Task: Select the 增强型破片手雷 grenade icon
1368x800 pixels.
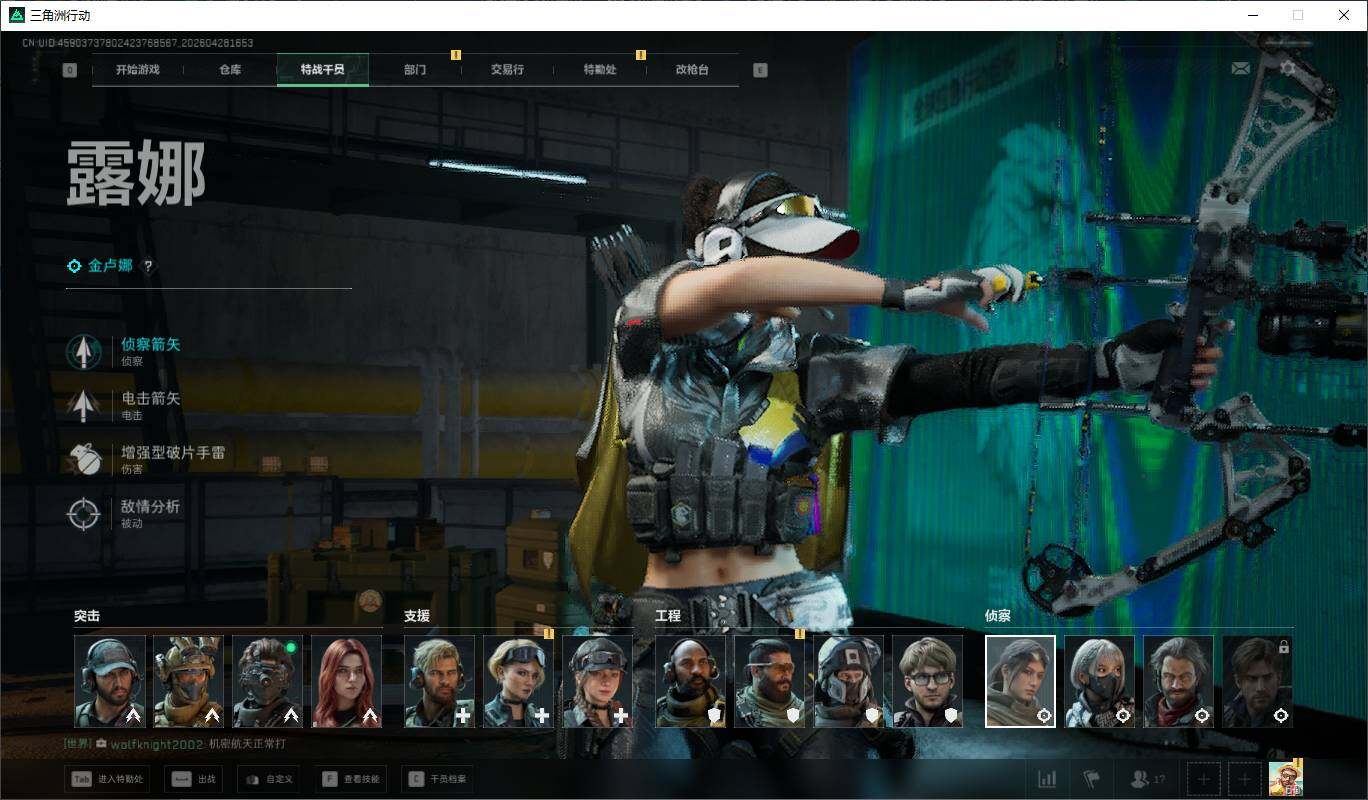Action: click(x=84, y=459)
